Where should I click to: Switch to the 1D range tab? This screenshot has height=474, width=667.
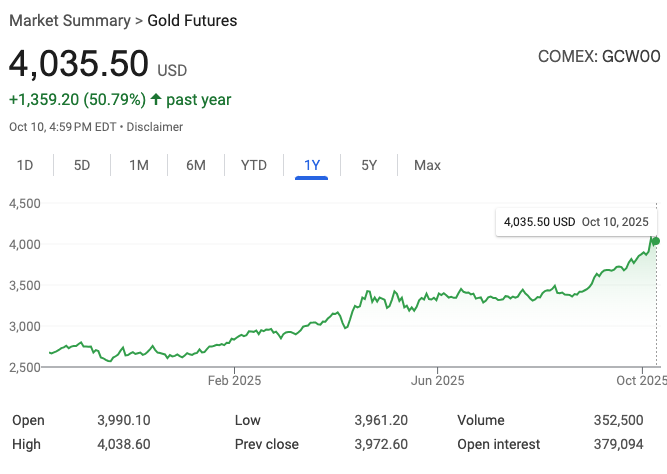point(26,165)
